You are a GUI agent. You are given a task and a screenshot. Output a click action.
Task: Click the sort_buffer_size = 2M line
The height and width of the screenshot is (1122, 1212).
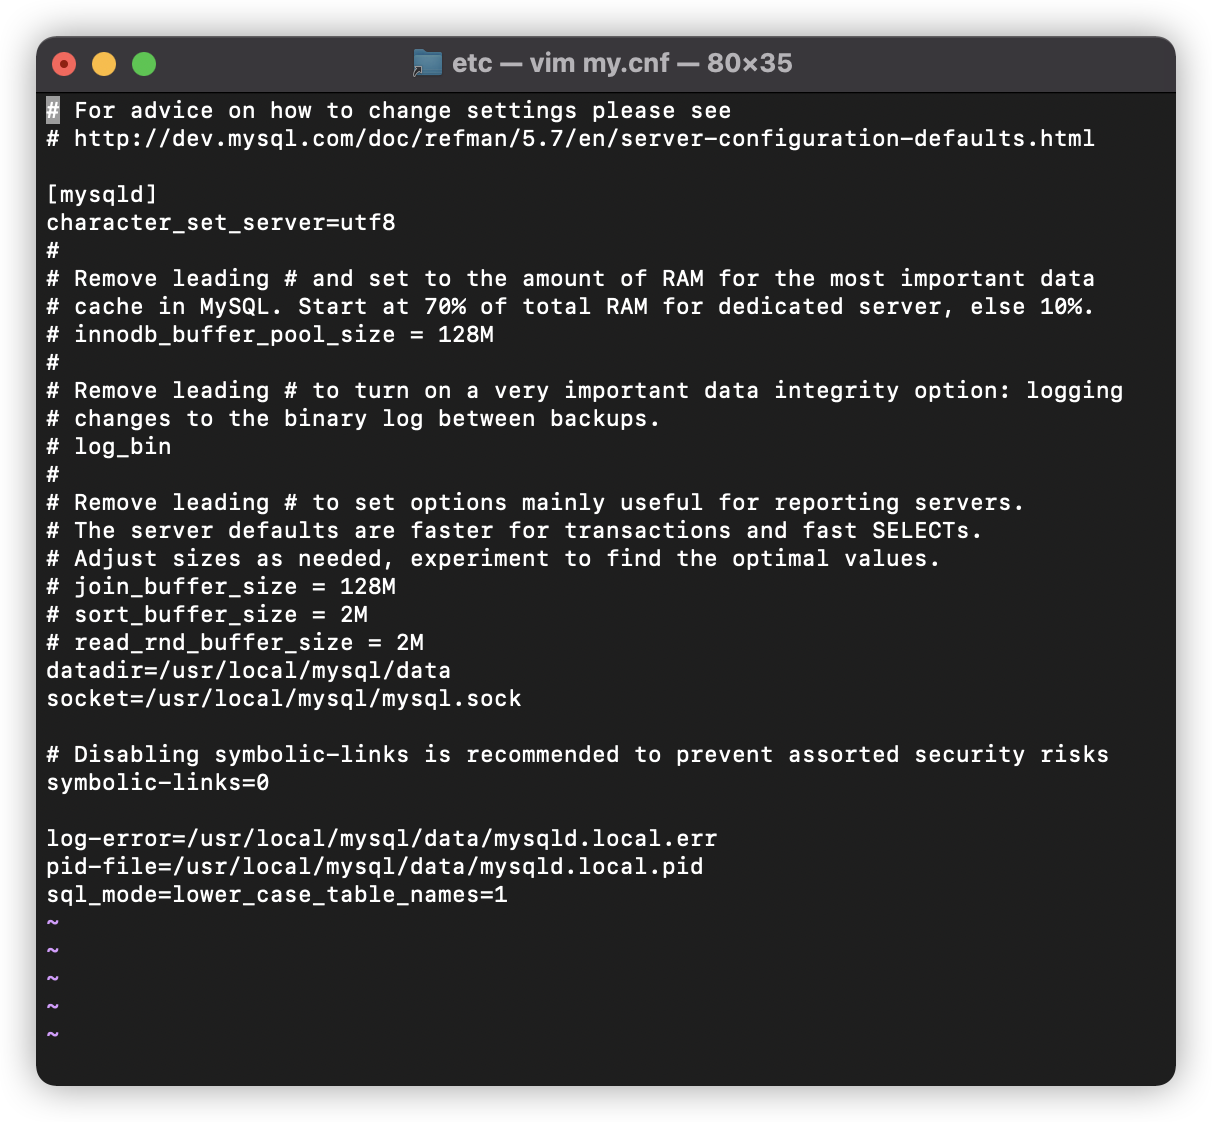click(x=207, y=614)
